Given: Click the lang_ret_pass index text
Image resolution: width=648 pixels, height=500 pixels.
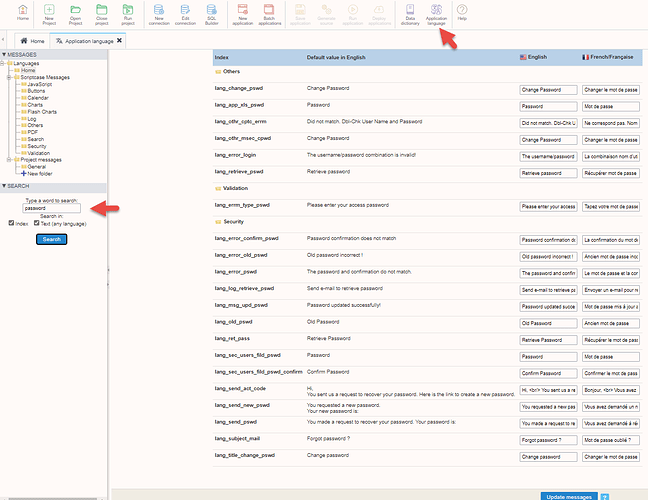Looking at the screenshot, I should click(232, 338).
